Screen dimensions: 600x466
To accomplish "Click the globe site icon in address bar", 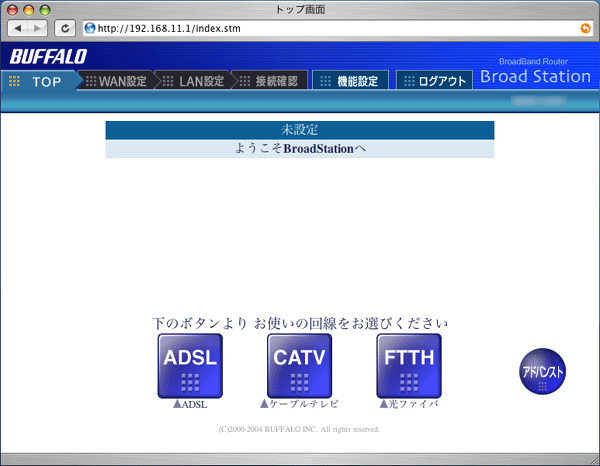I will (x=90, y=28).
